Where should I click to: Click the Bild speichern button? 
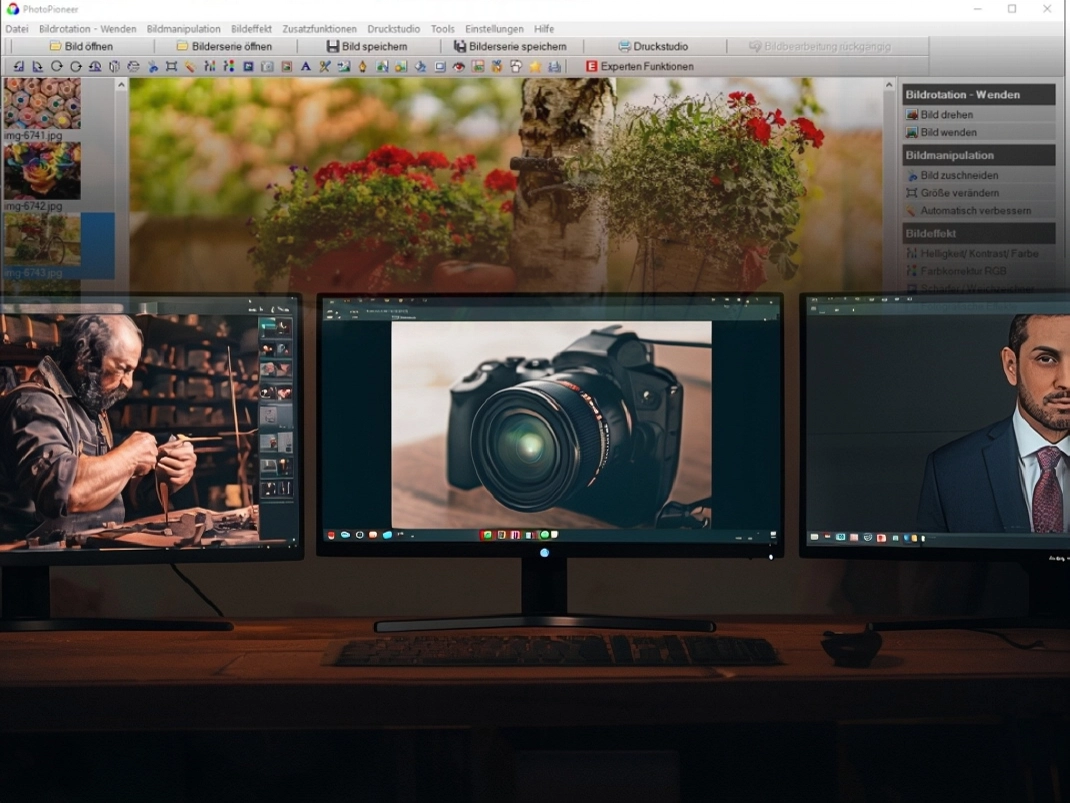tap(375, 46)
